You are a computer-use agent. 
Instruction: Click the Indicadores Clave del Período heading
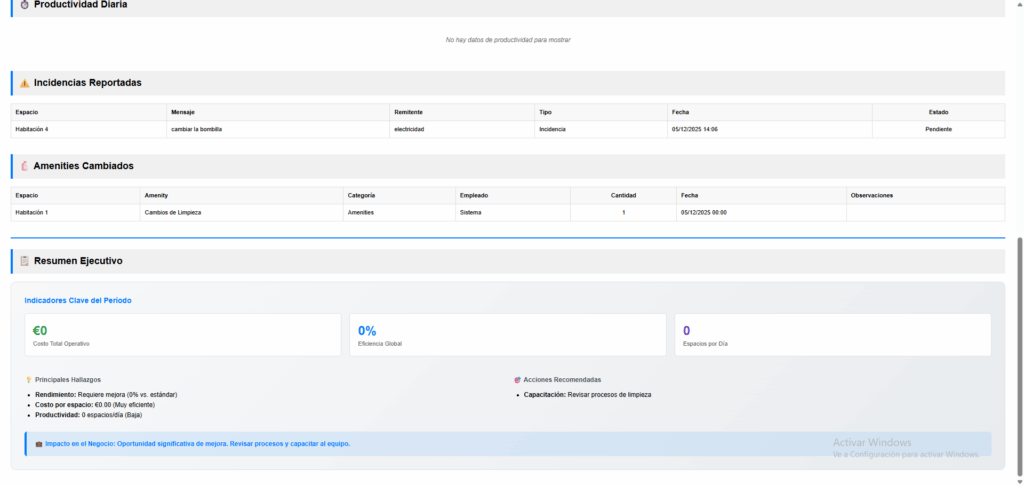(78, 300)
